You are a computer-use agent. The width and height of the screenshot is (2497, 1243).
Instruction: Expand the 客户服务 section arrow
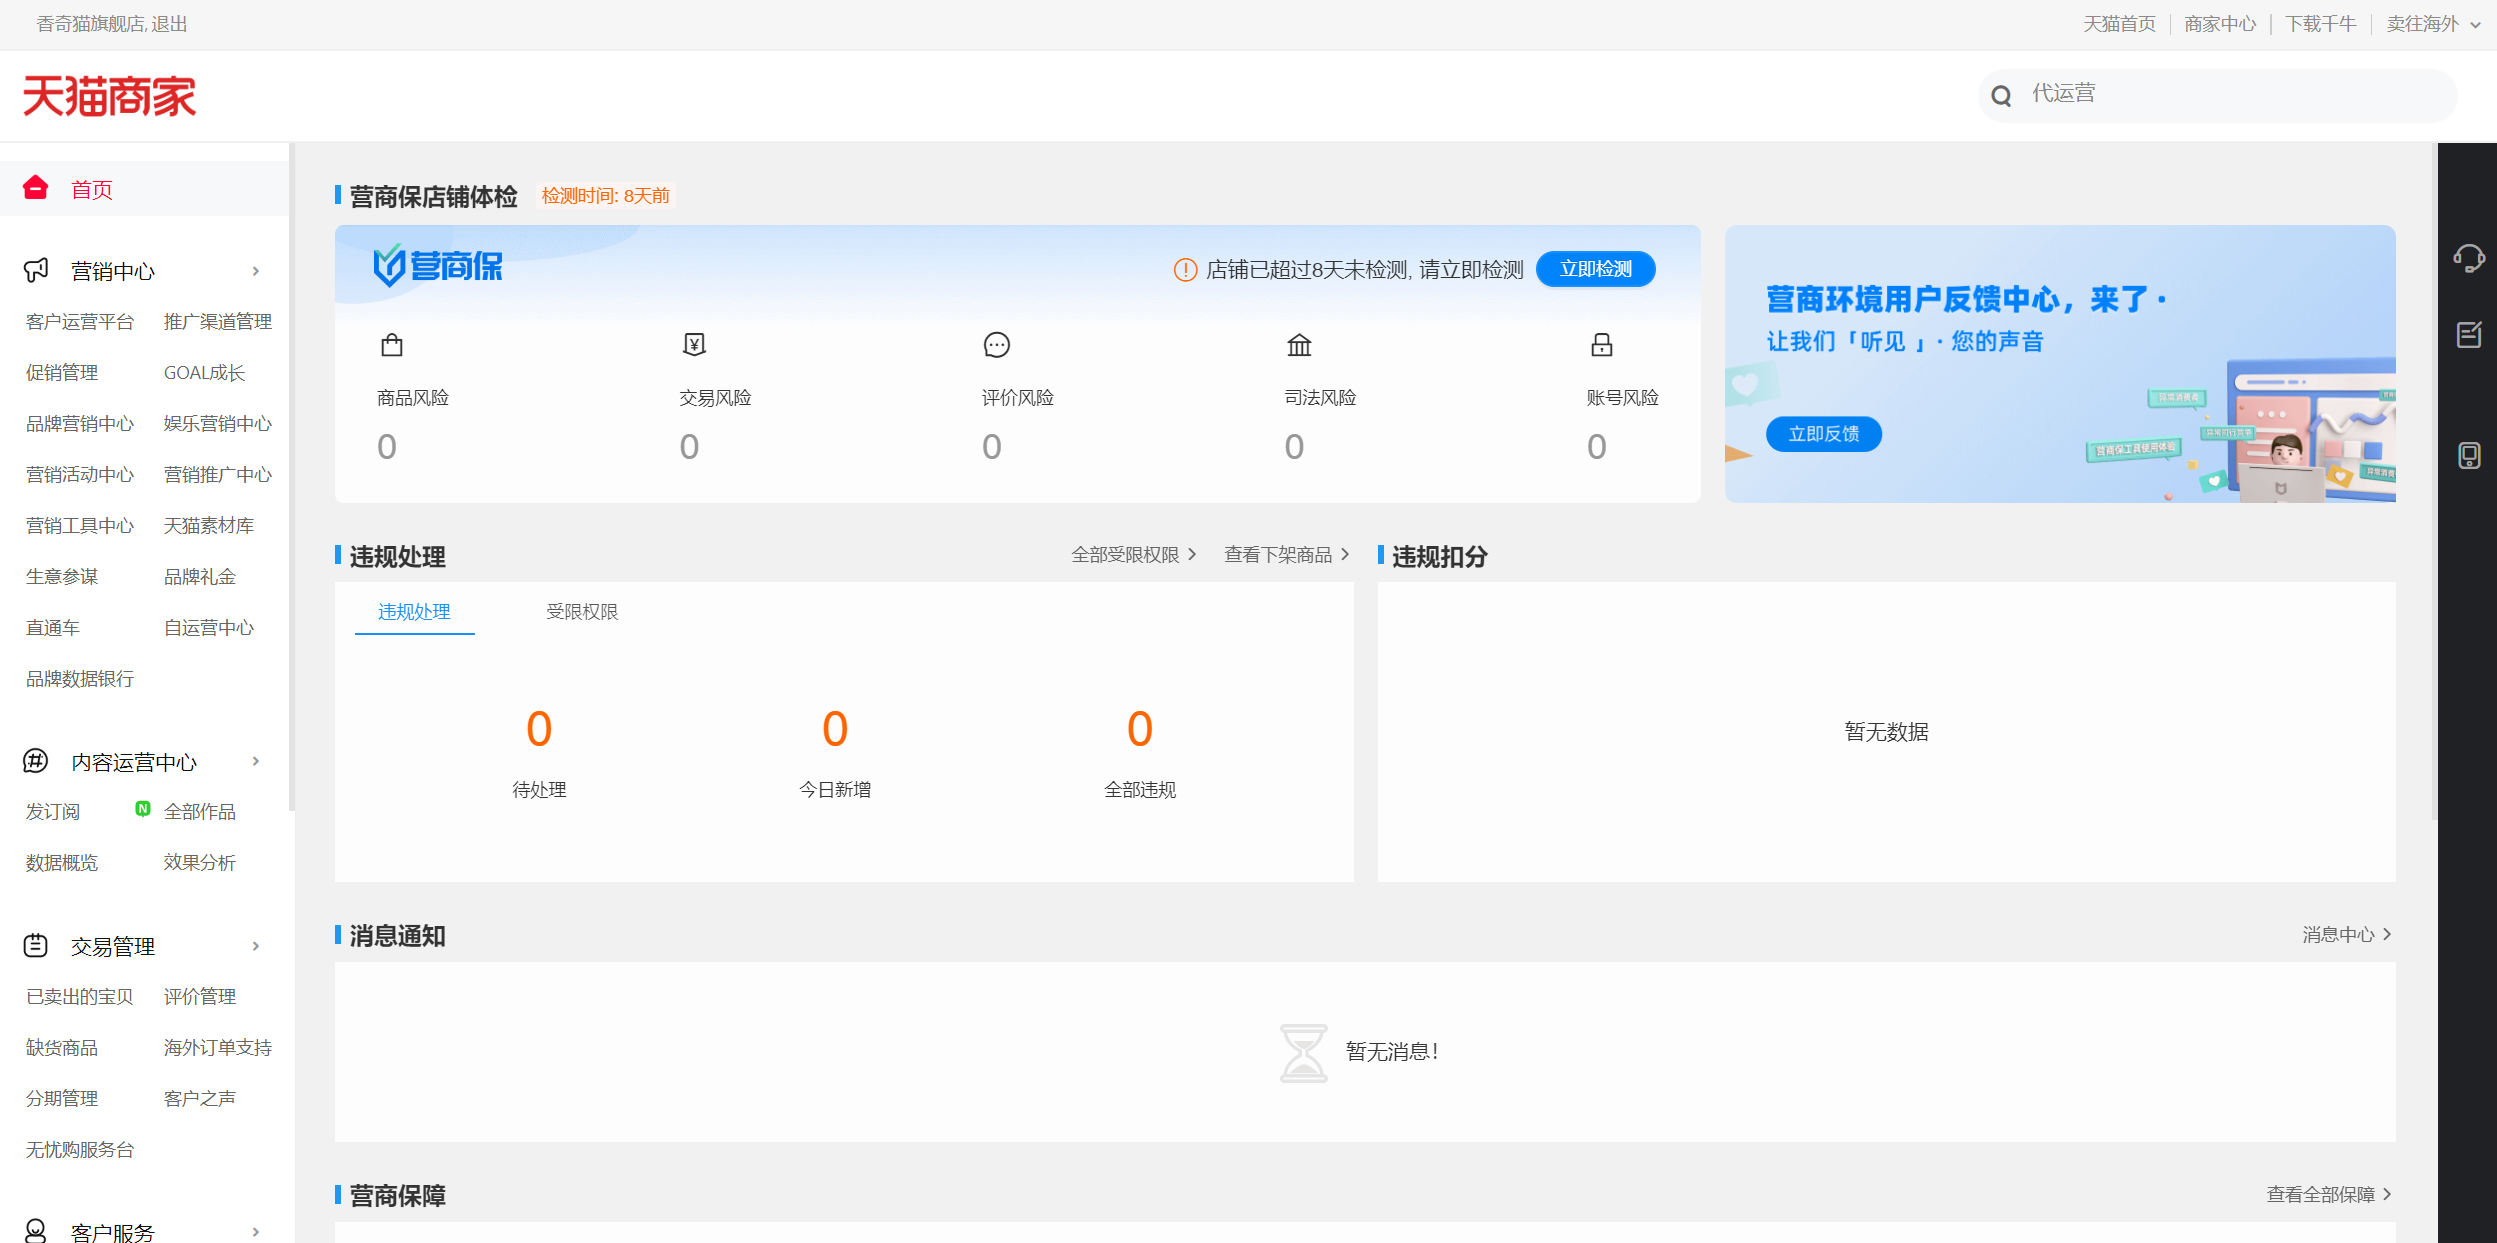pyautogui.click(x=256, y=1232)
